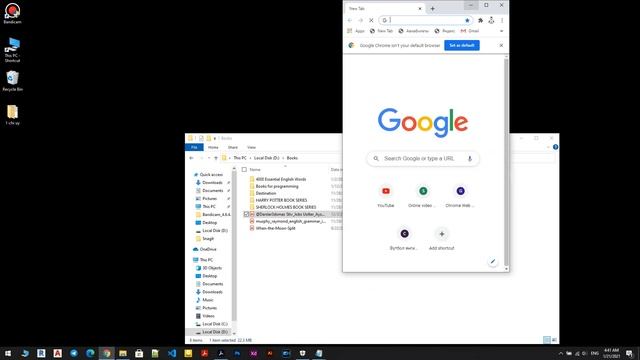The image size is (640, 360).
Task: Click File Explorer's back arrow
Action: (191, 158)
